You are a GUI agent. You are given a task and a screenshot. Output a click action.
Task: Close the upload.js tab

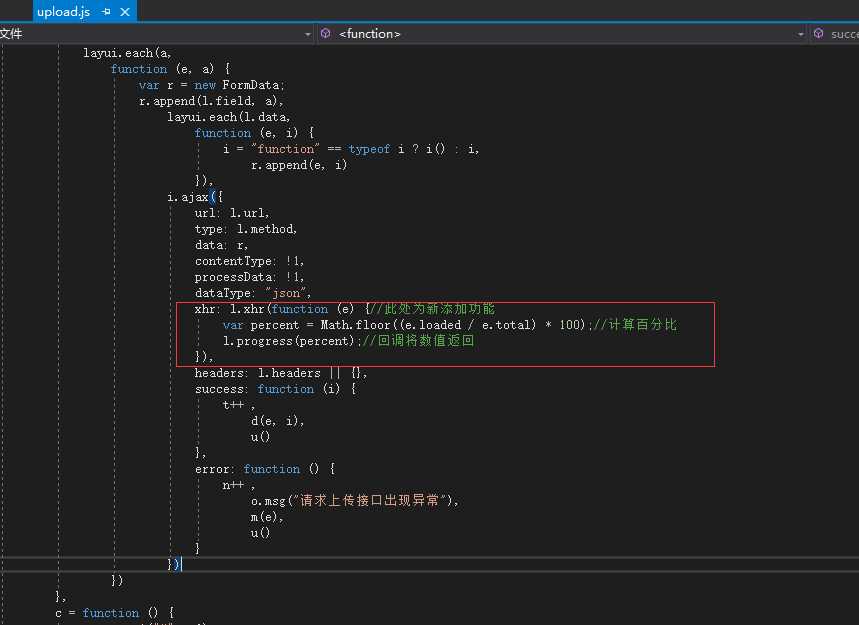pos(125,12)
